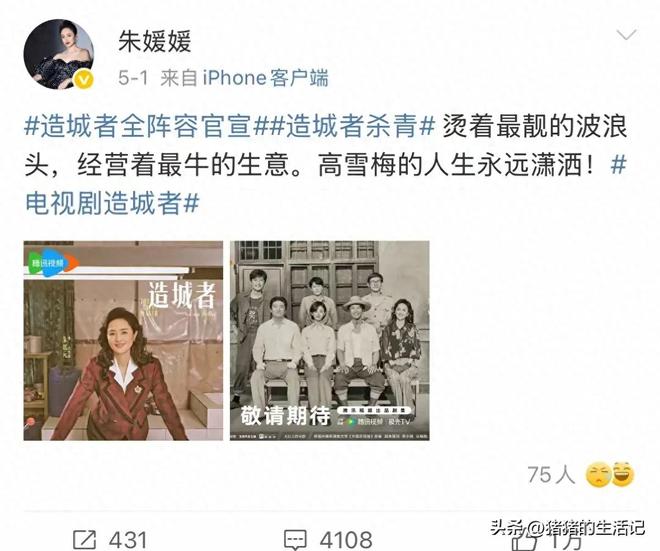This screenshot has height=551, width=660.
Task: Expand the post options chevron
Action: [x=626, y=35]
